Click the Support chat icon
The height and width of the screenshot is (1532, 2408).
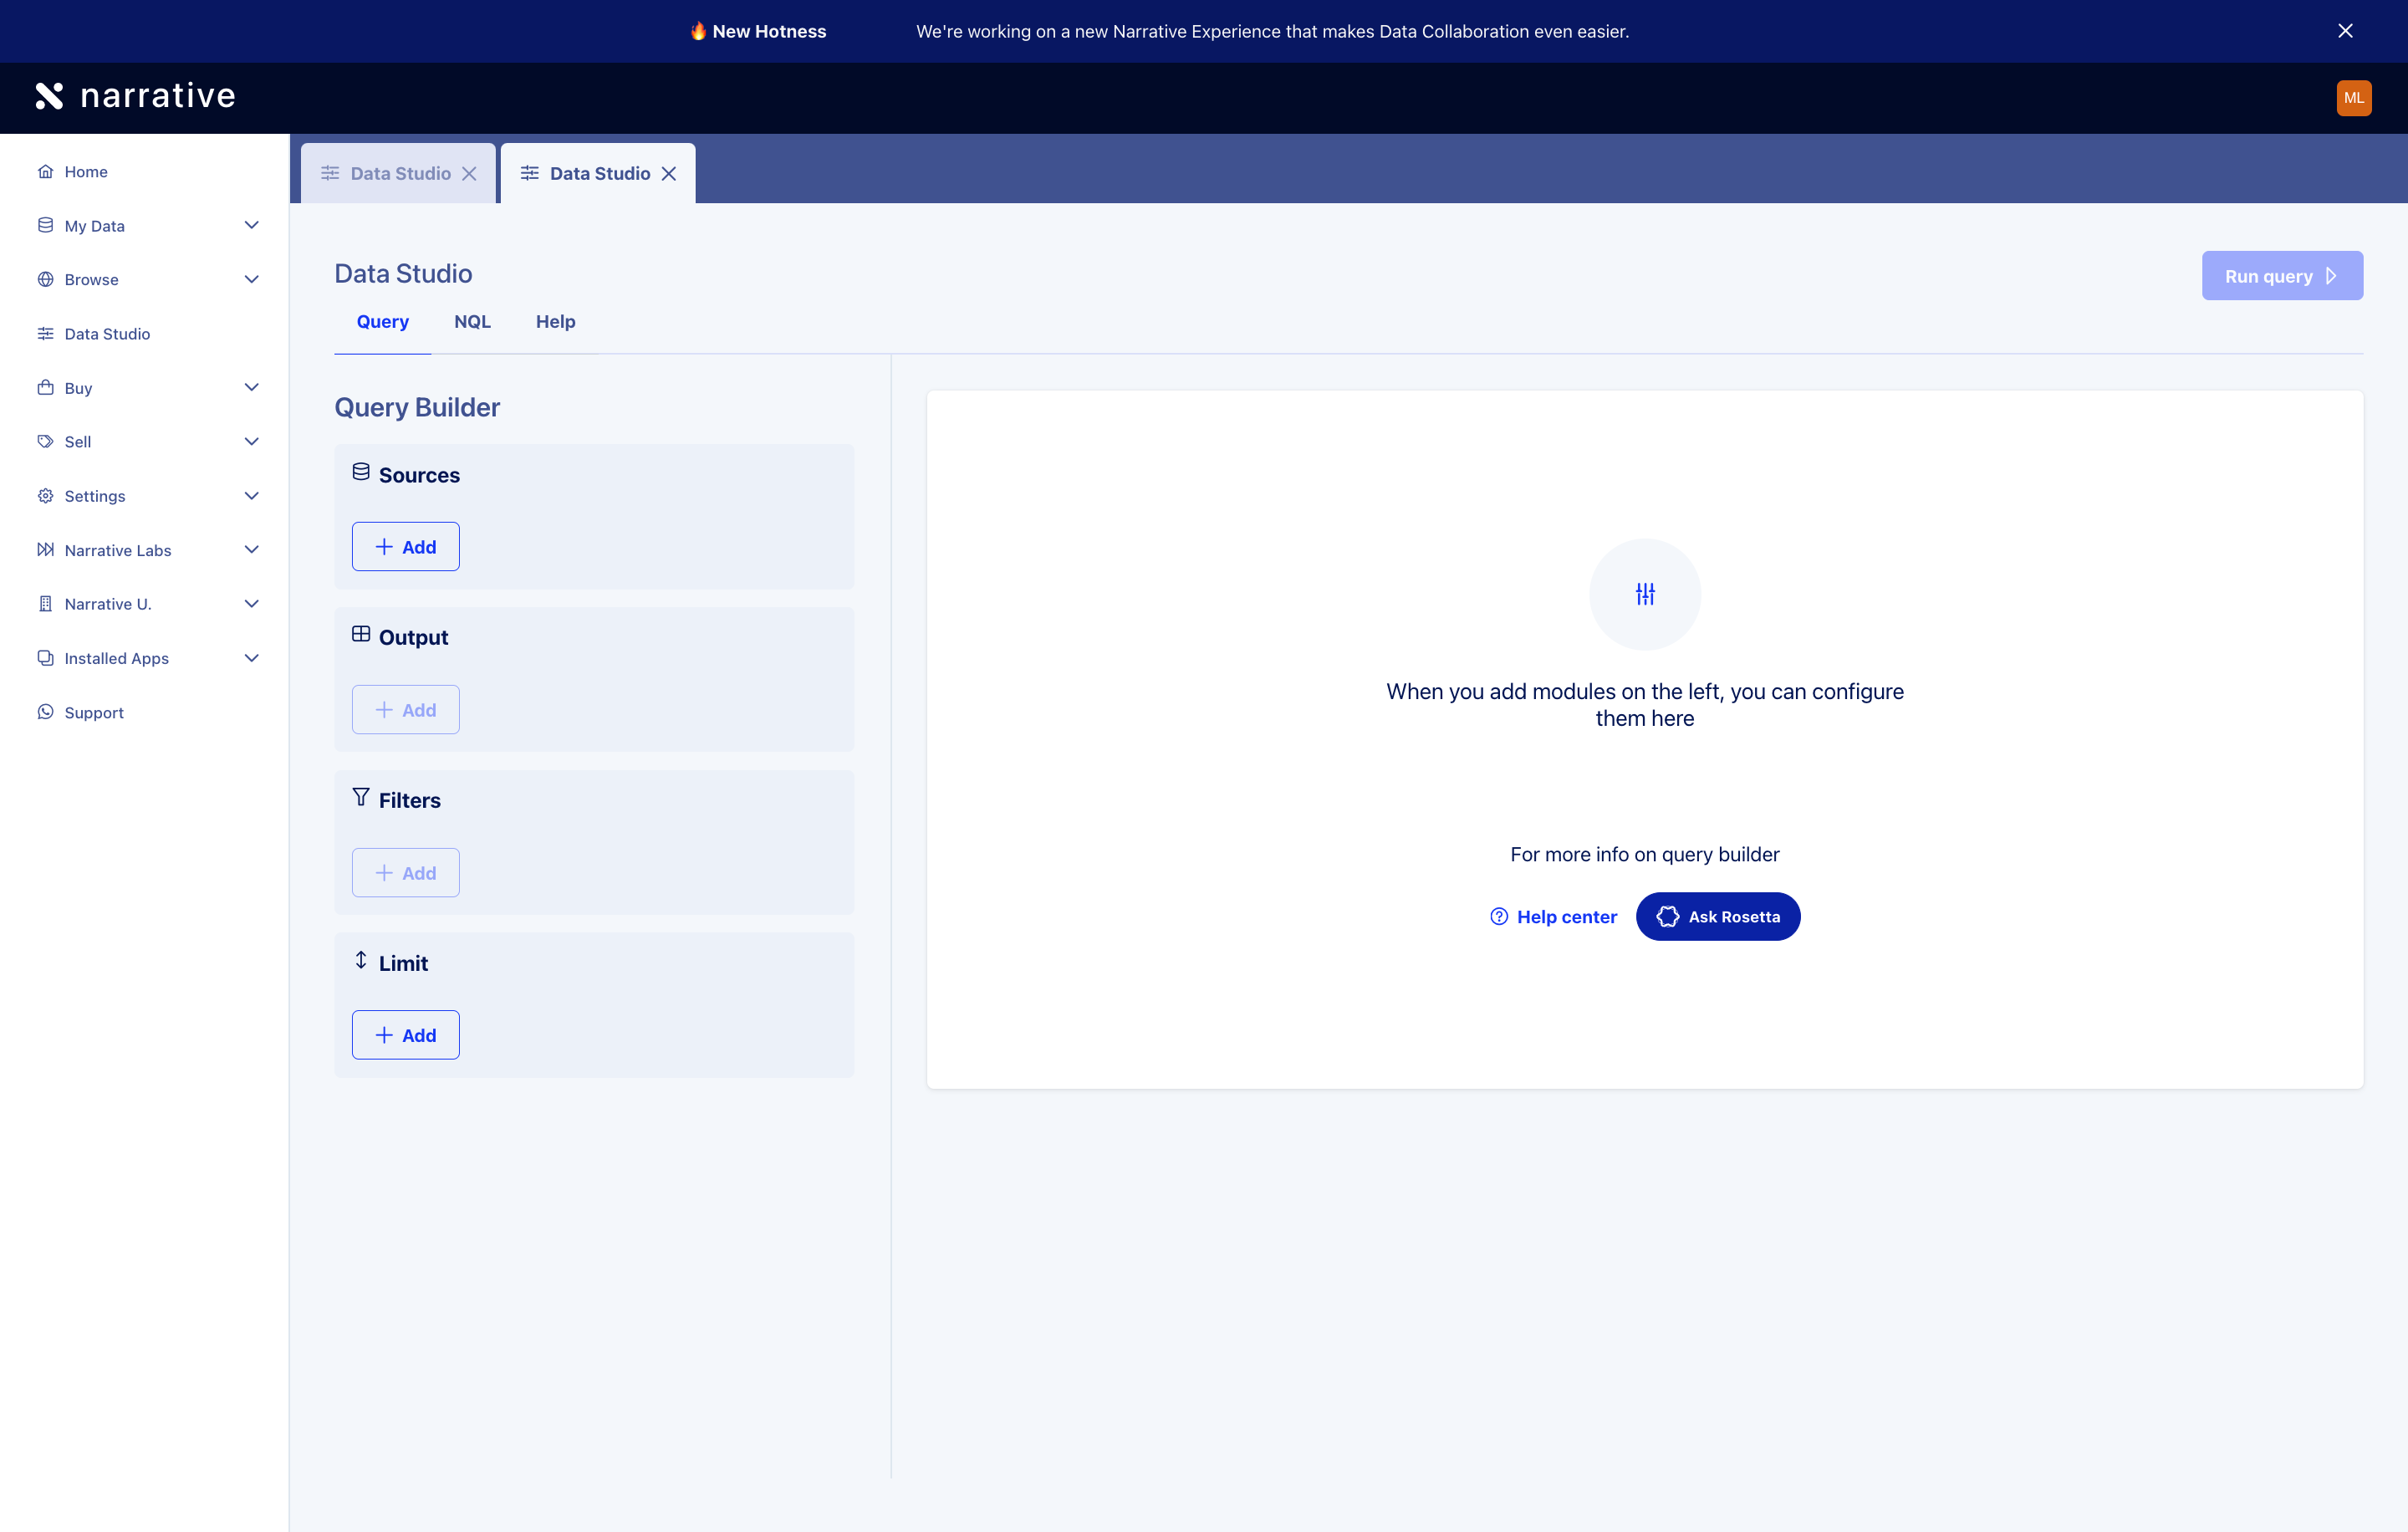pos(45,711)
